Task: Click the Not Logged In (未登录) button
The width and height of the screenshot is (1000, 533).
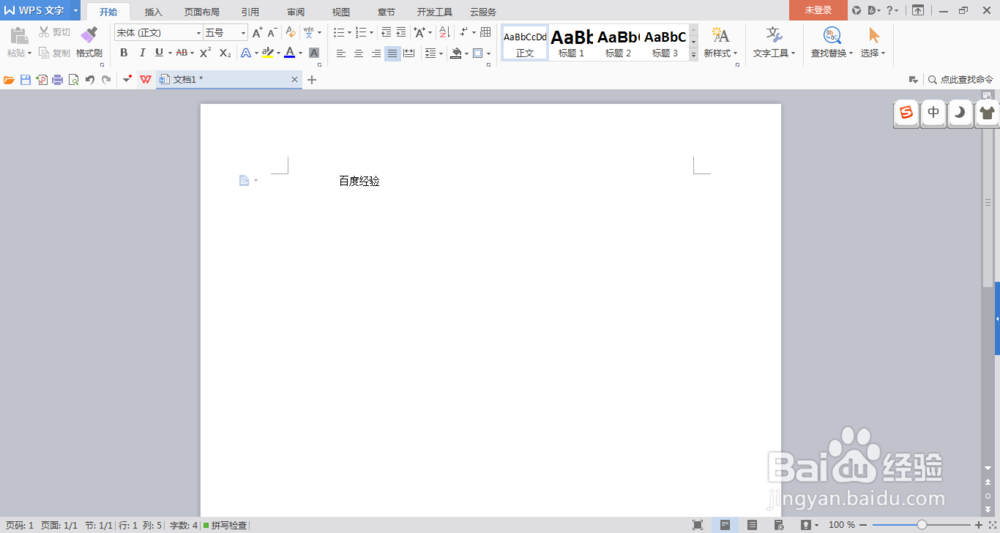Action: click(x=818, y=10)
